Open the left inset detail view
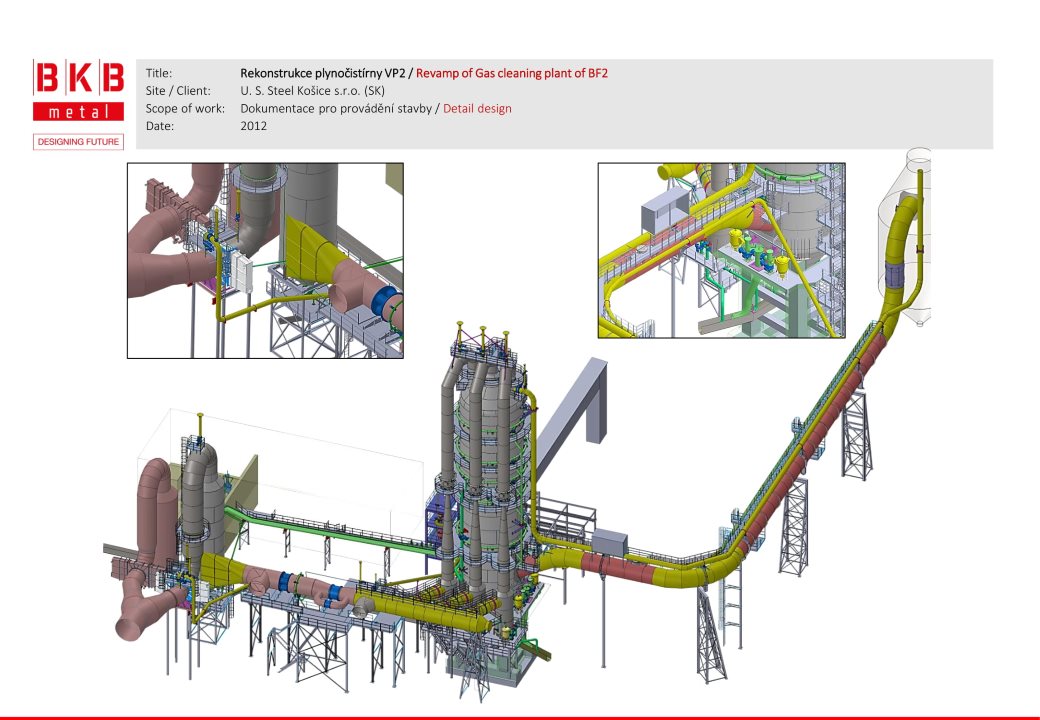The image size is (1040, 720). [x=265, y=260]
